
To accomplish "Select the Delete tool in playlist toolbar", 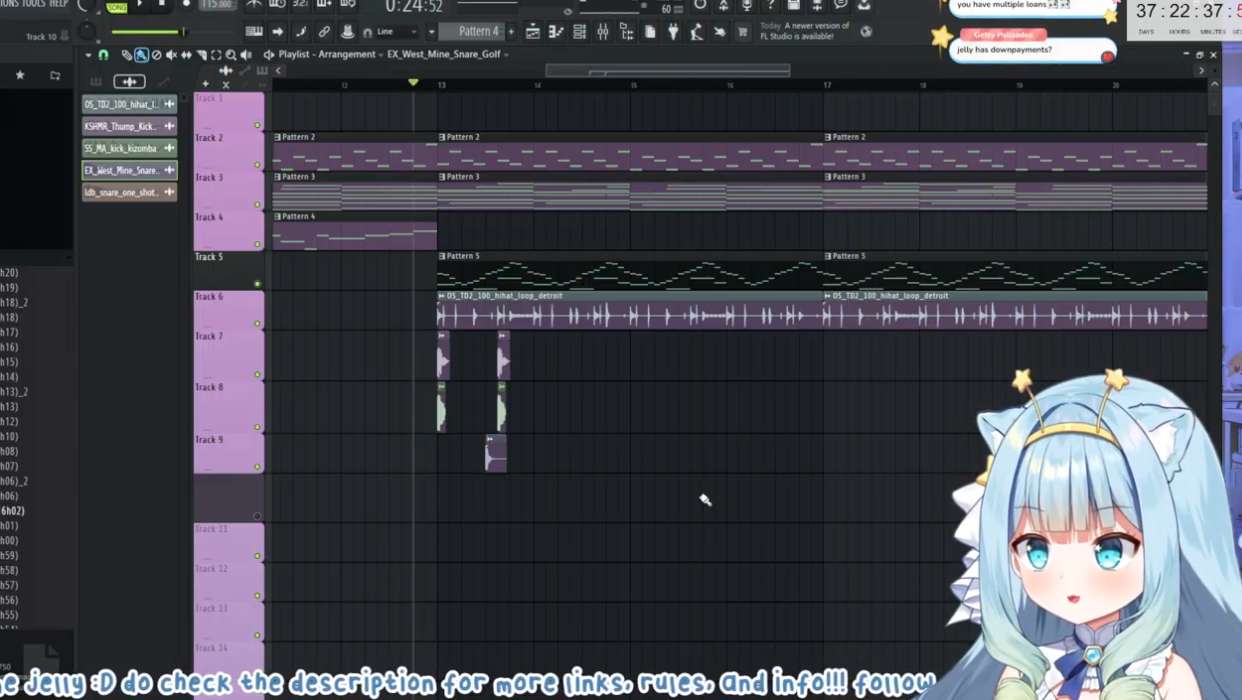I will (157, 55).
